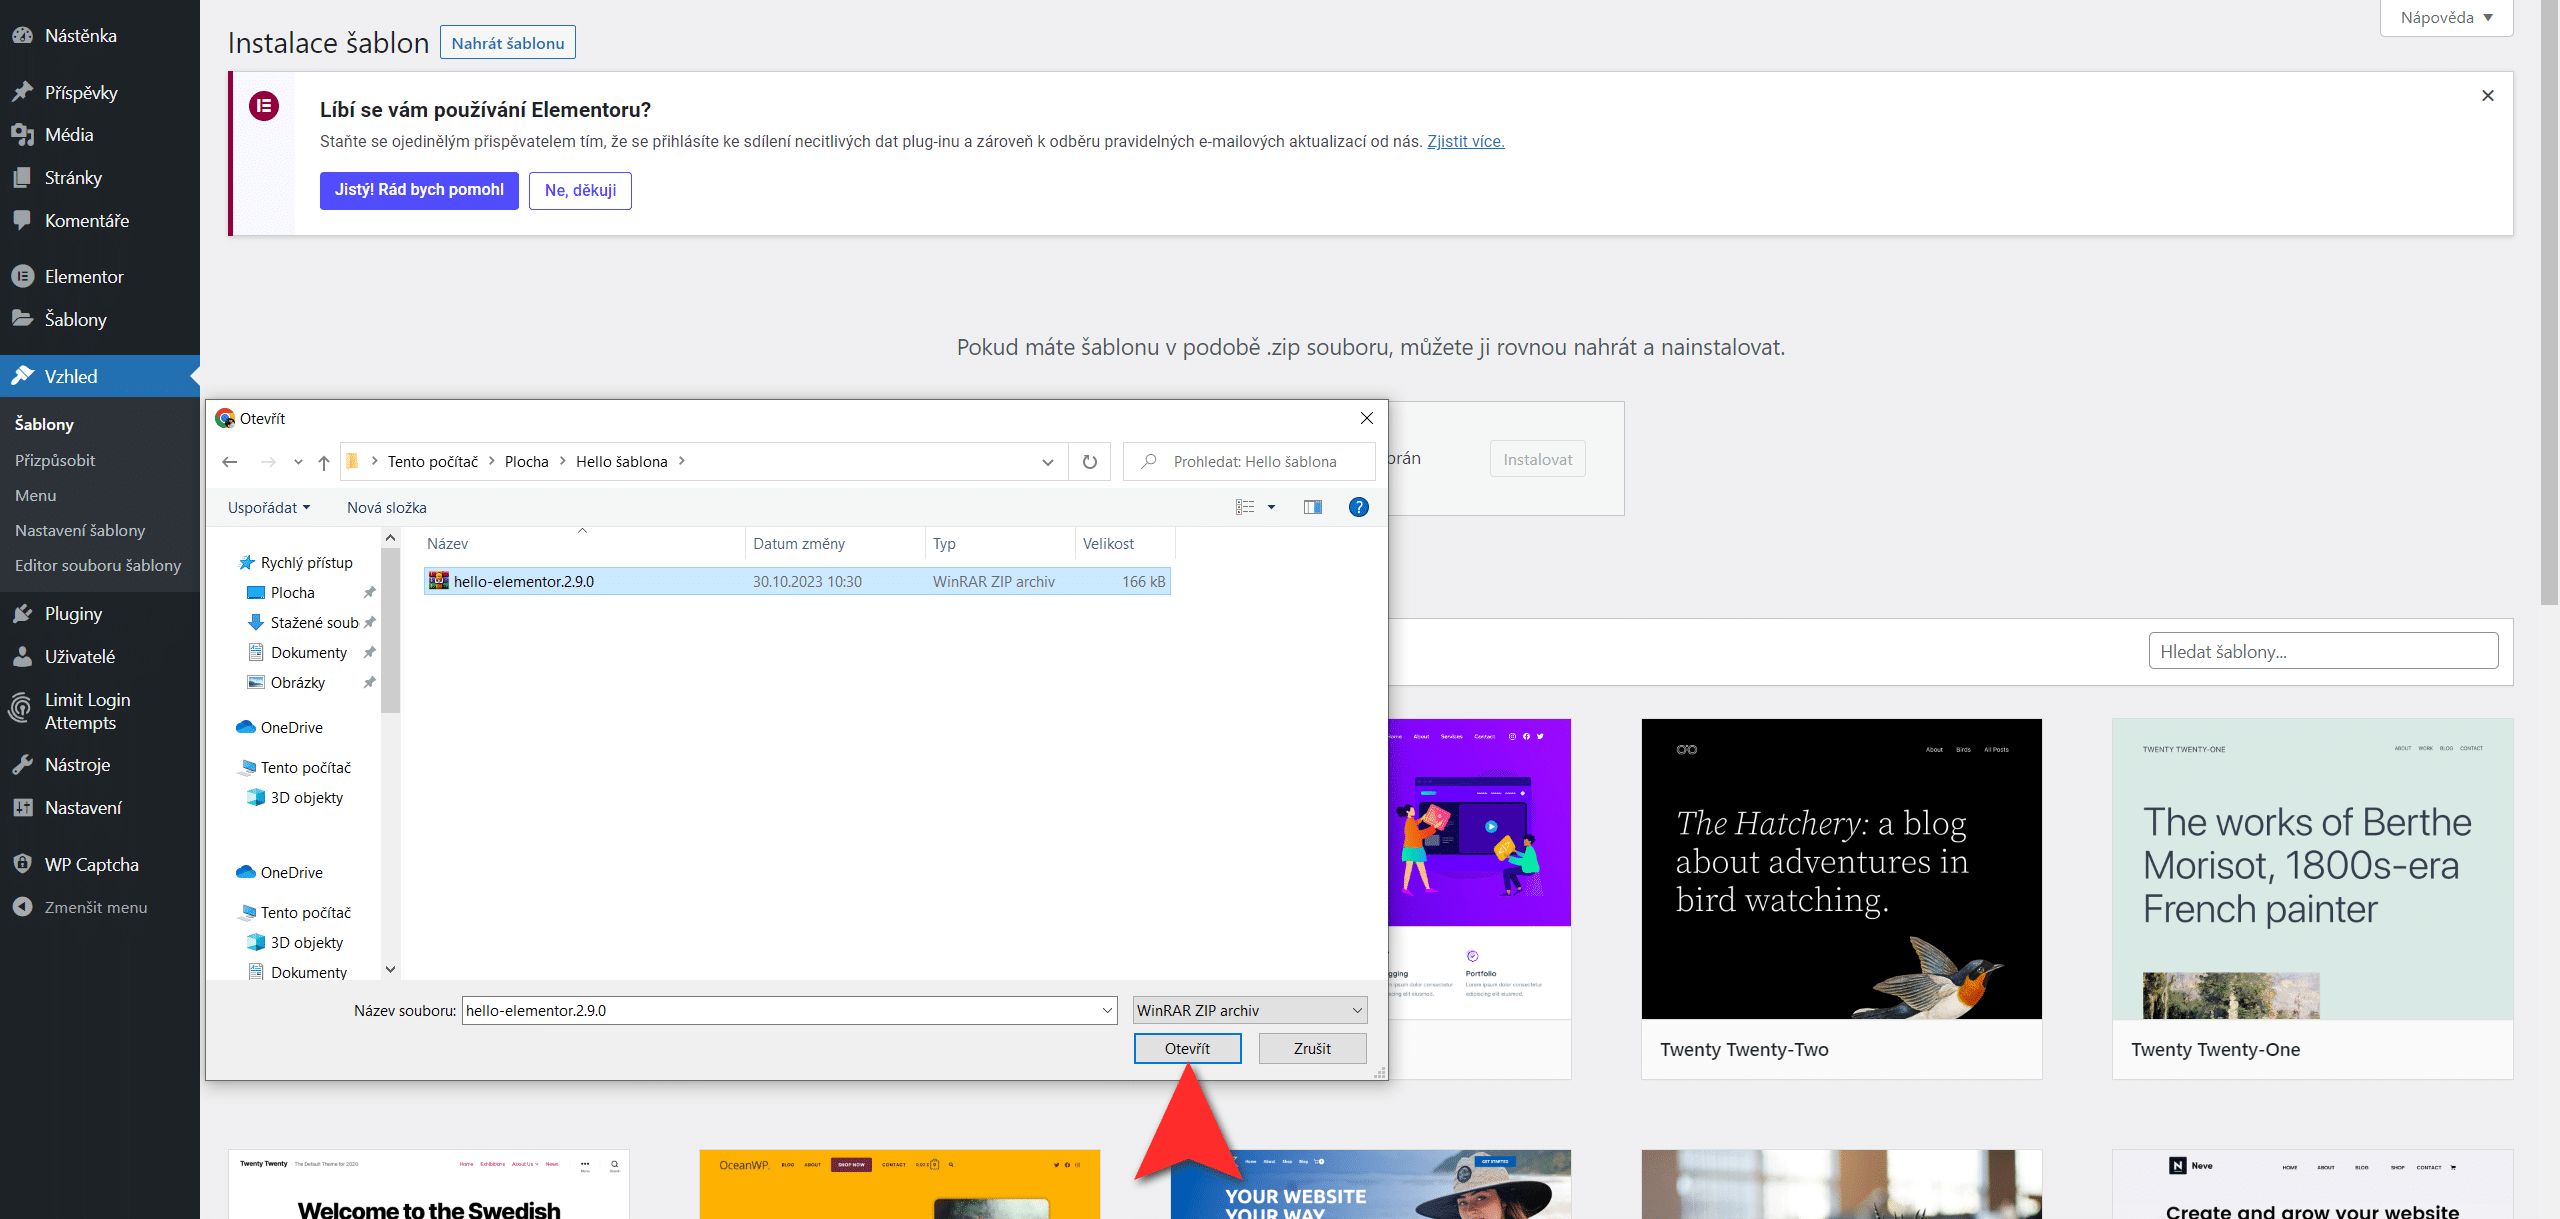The width and height of the screenshot is (2560, 1219).
Task: Click the back arrow in file dialog
Action: tap(230, 462)
